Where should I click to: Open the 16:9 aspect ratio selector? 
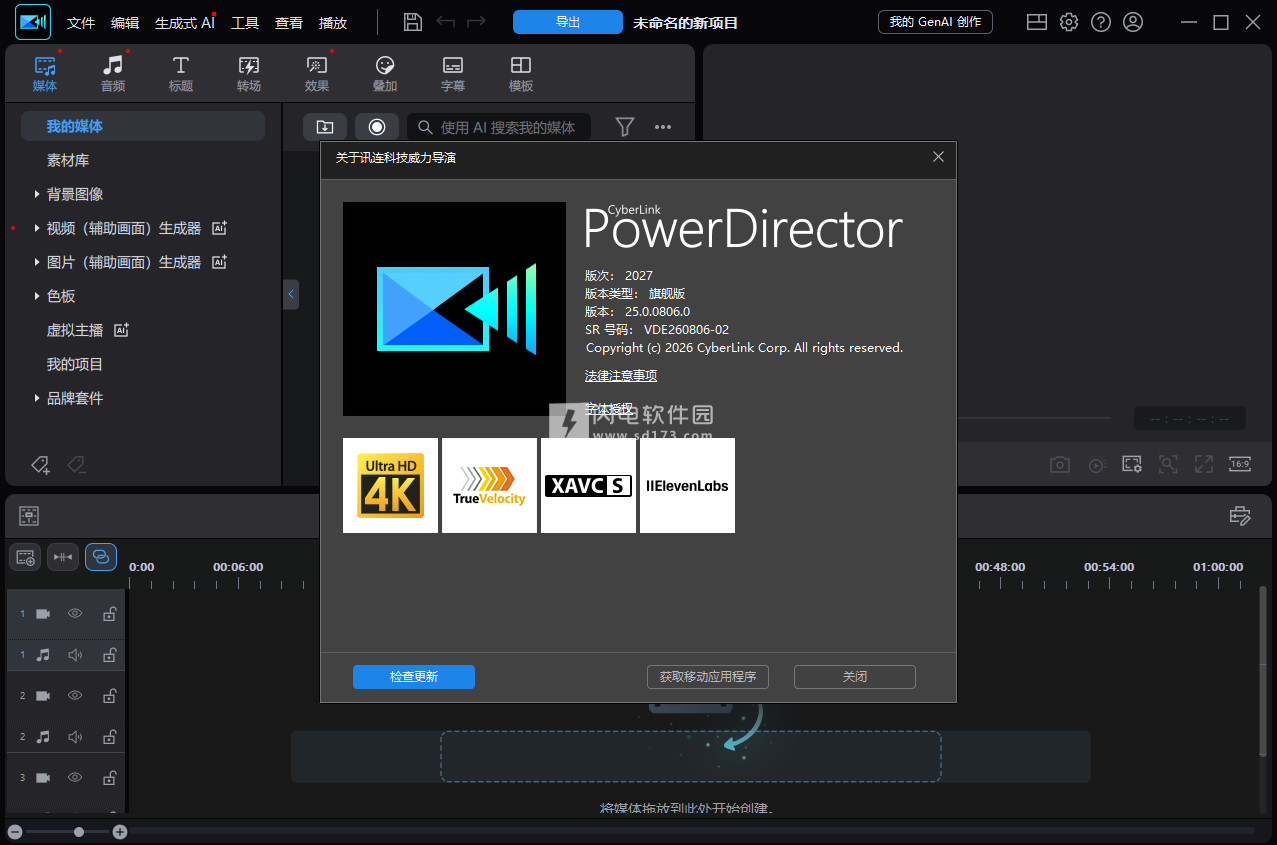point(1240,464)
